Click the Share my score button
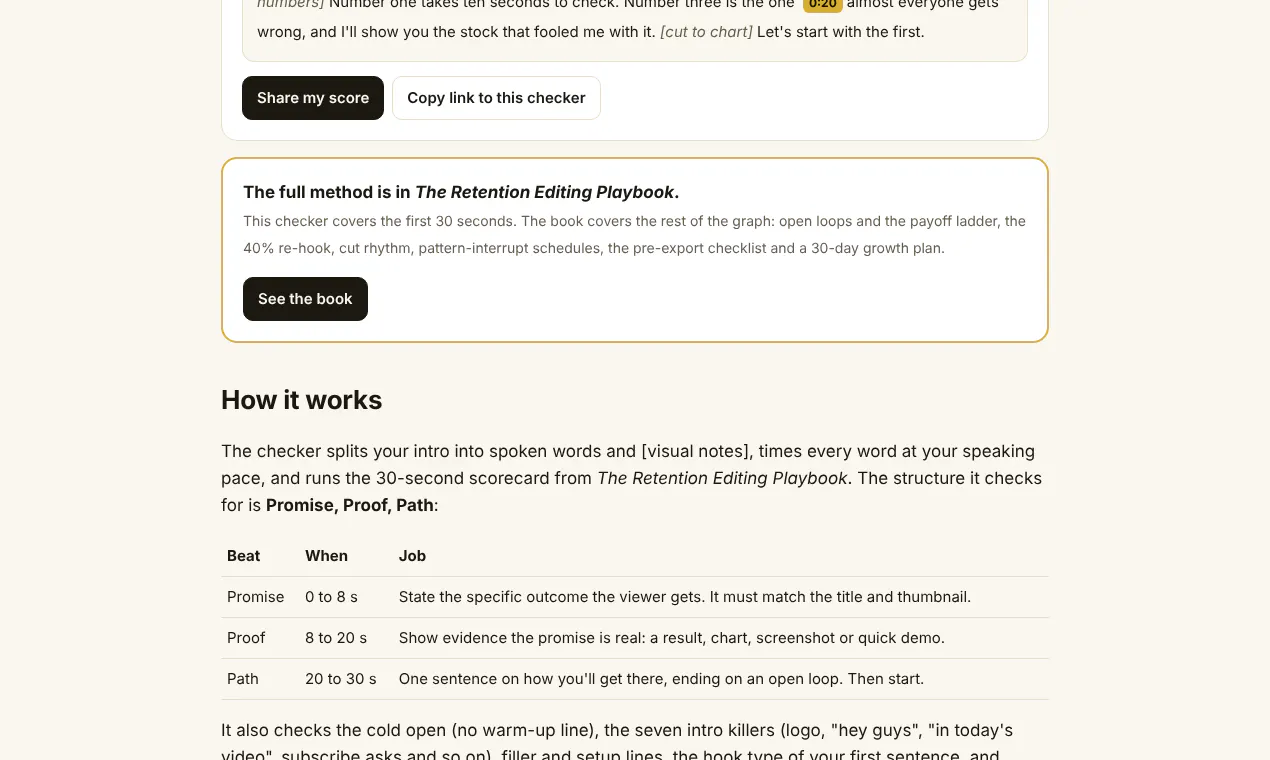Screen dimensions: 1270x760 coord(313,98)
